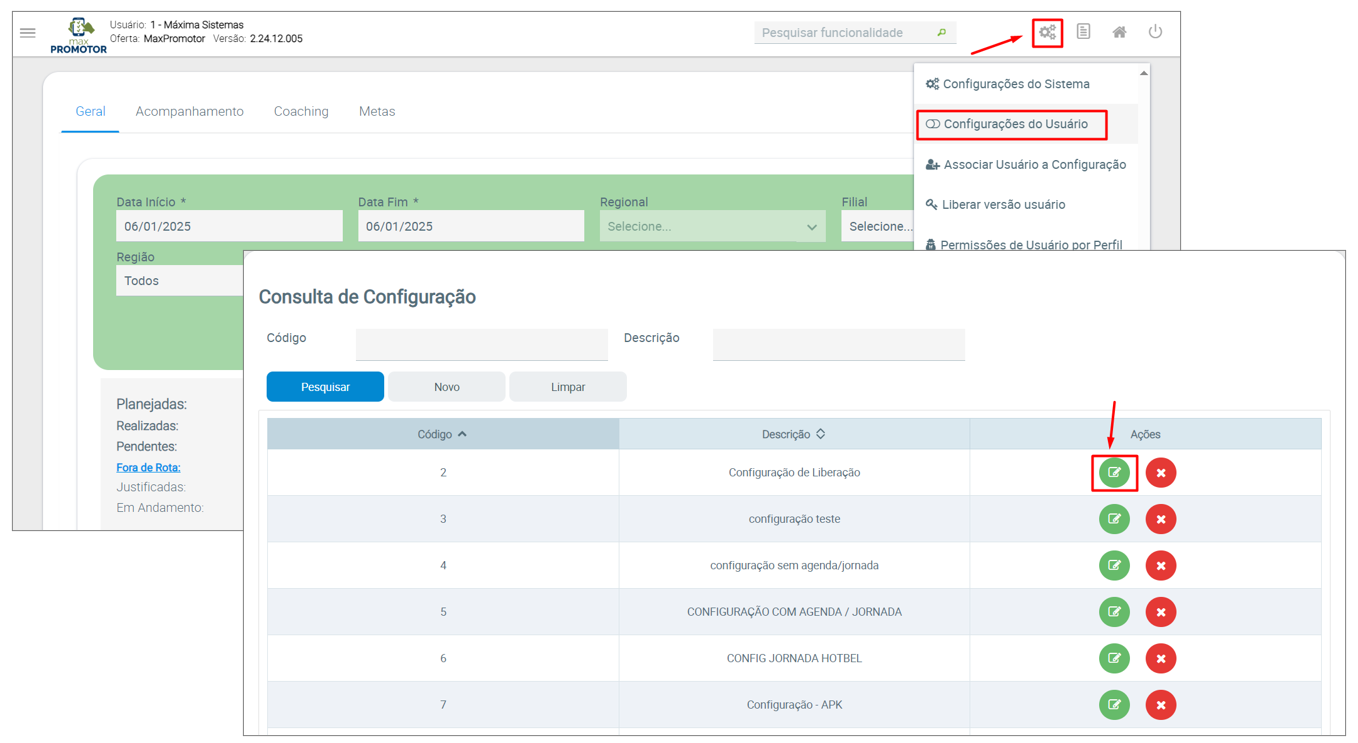Image resolution: width=1358 pixels, height=743 pixels.
Task: Go to home via house icon
Action: click(x=1119, y=32)
